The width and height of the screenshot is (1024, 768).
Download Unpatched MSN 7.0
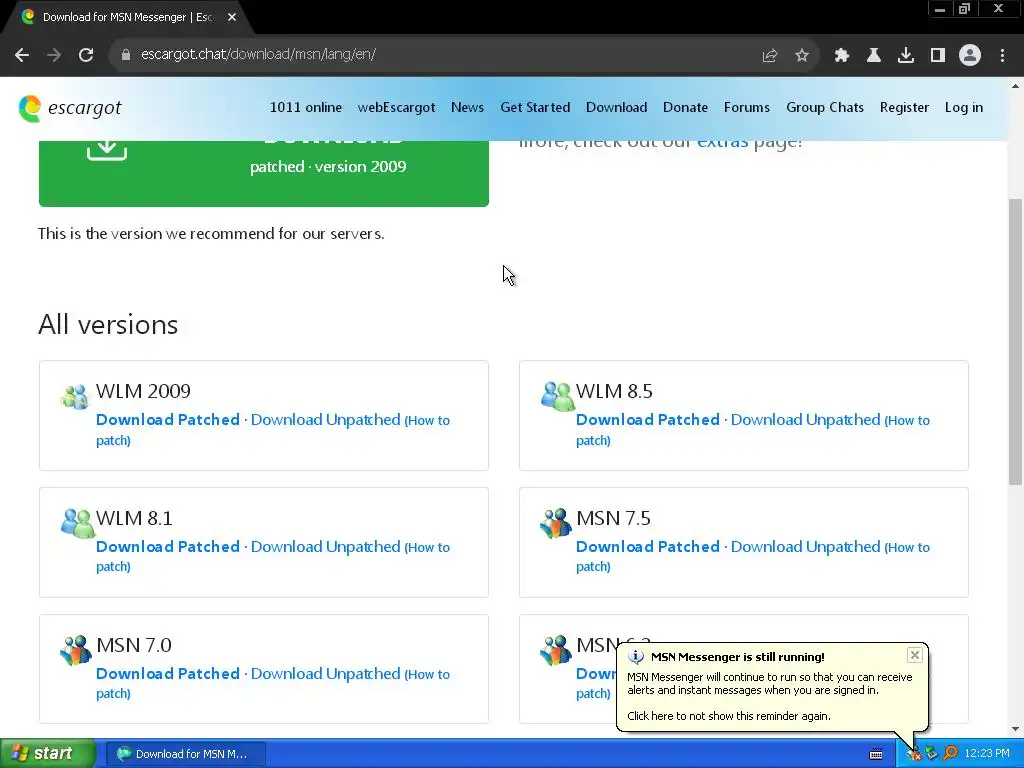[x=325, y=673]
